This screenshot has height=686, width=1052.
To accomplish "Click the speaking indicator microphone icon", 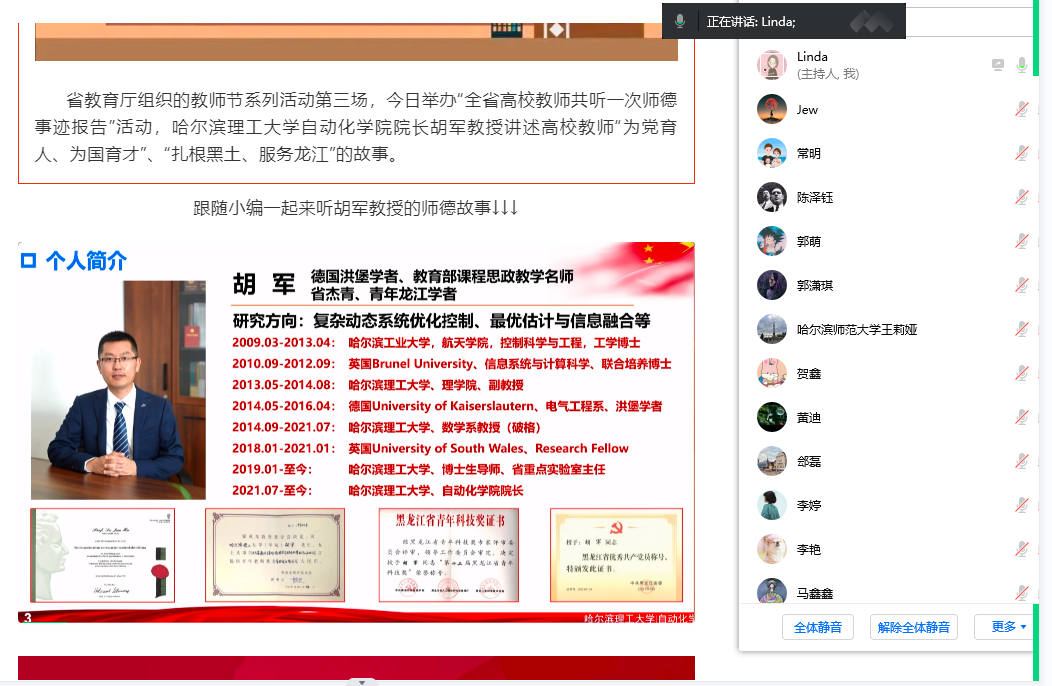I will [680, 21].
